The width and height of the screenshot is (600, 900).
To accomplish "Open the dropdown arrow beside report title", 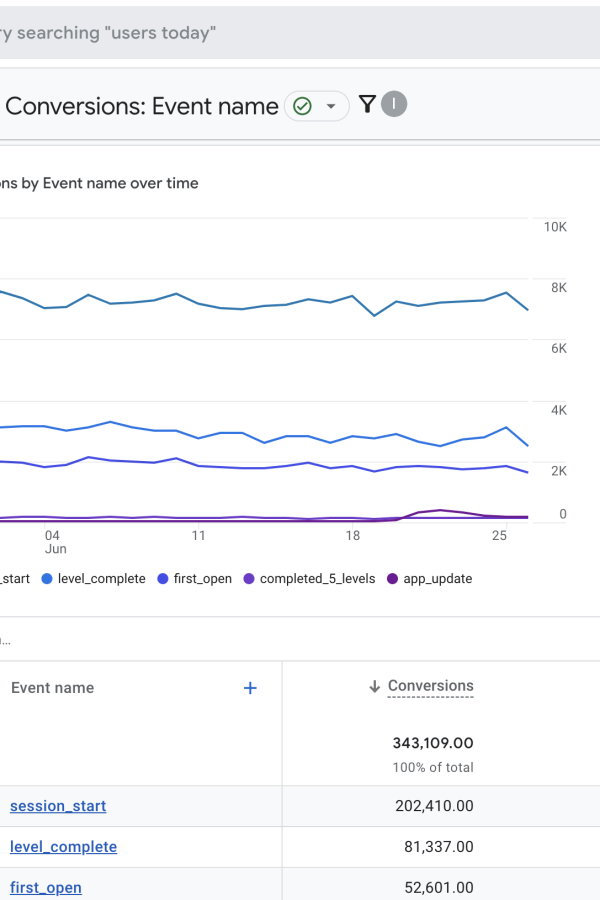I will 331,106.
